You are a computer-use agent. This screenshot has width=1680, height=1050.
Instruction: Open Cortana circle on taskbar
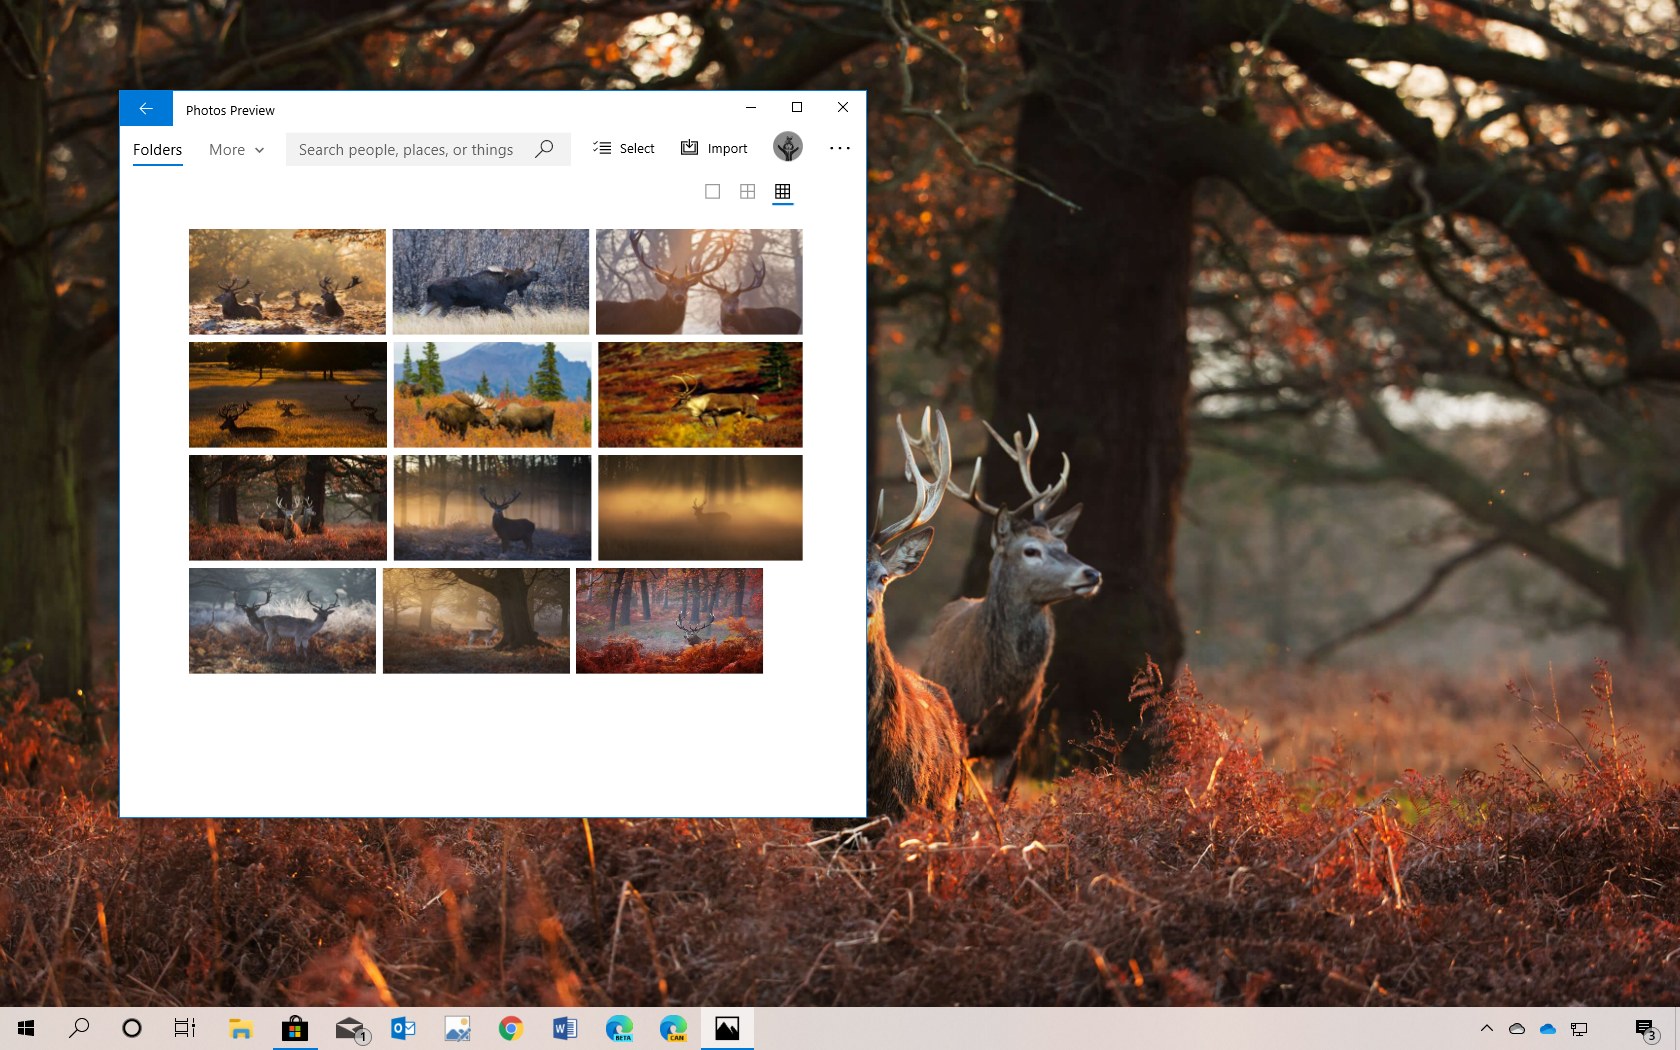(132, 1028)
